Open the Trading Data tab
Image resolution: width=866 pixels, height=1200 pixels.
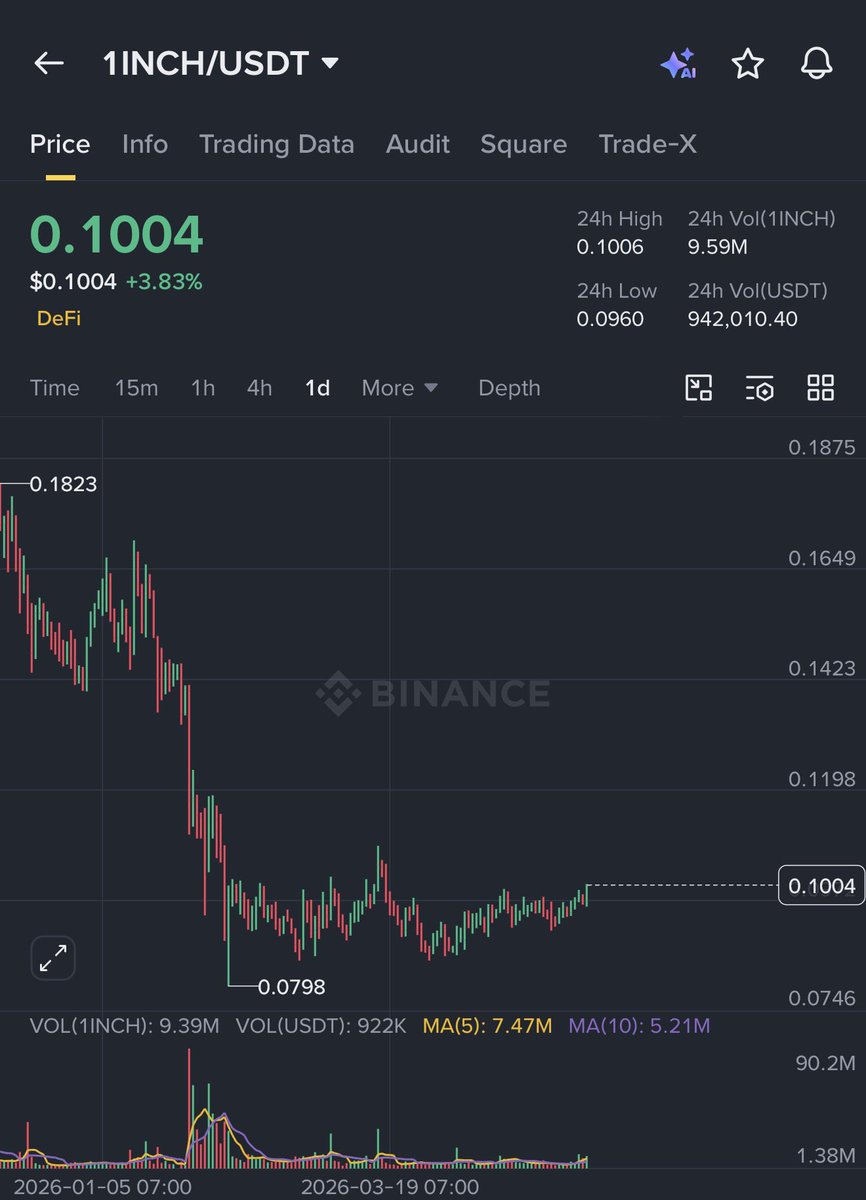click(277, 145)
